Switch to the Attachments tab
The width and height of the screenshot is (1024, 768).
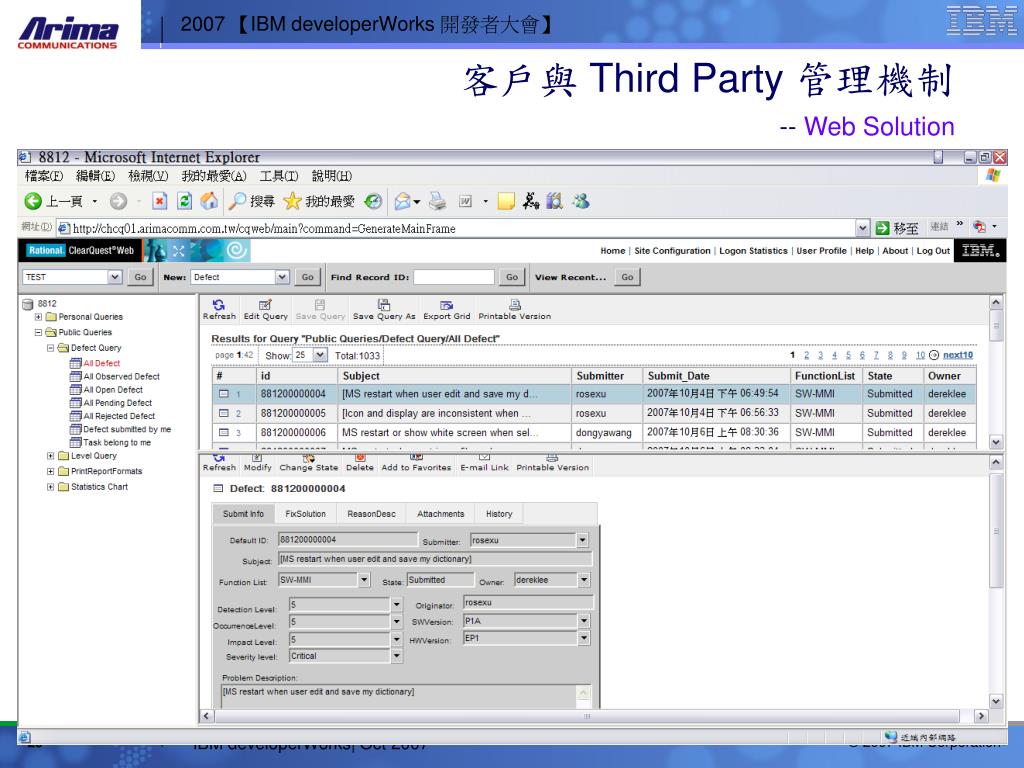440,514
